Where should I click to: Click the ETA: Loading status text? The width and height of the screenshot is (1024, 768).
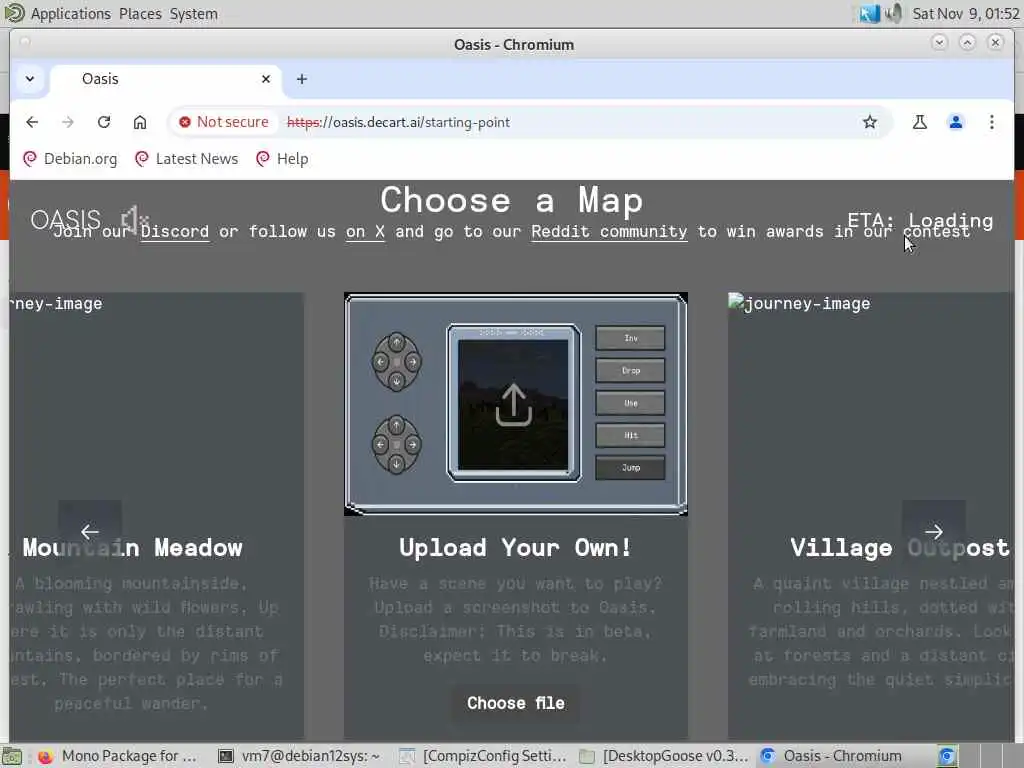pos(920,221)
